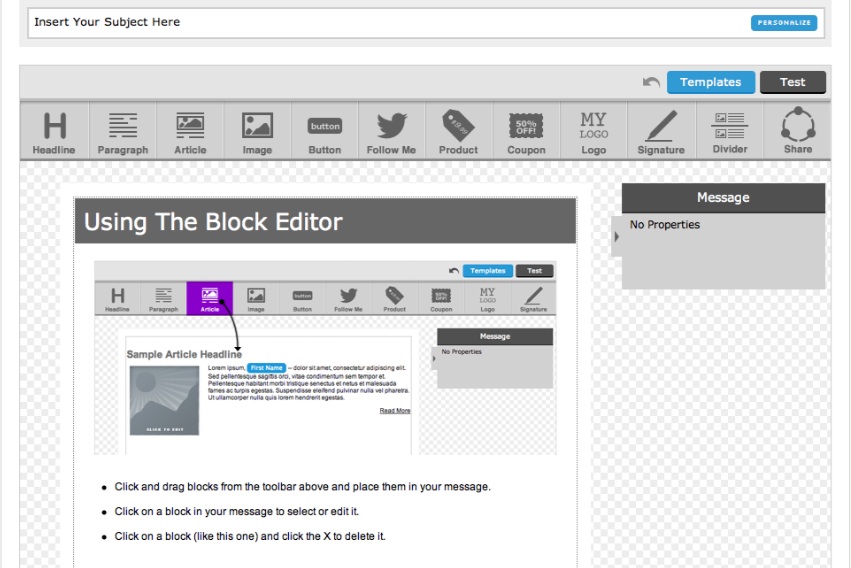Choose the Product price tag block
The height and width of the screenshot is (568, 851).
point(459,132)
